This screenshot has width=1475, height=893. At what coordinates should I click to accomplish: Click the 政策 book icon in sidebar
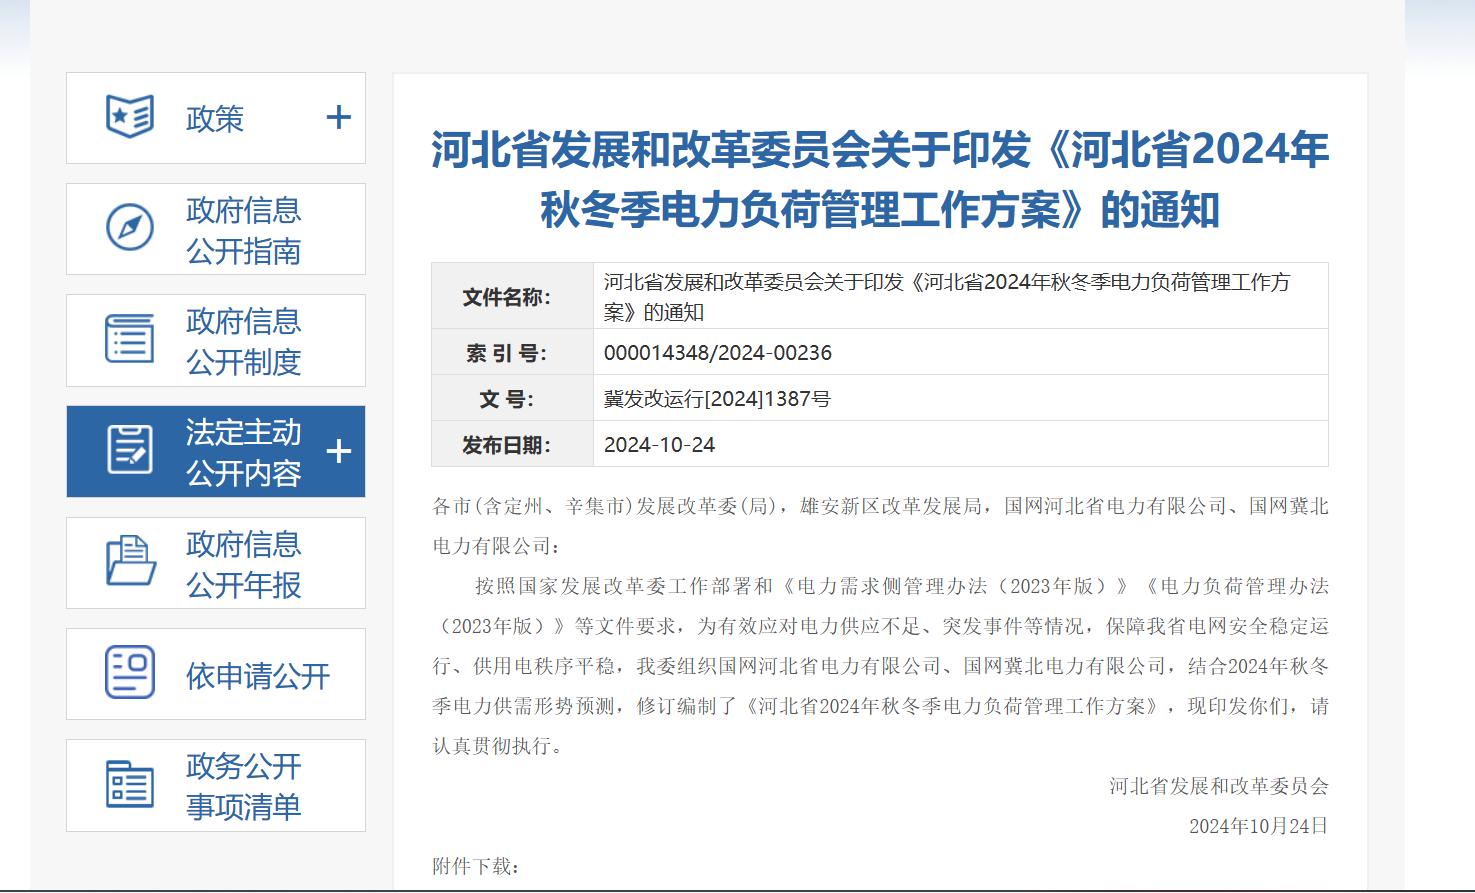(130, 117)
